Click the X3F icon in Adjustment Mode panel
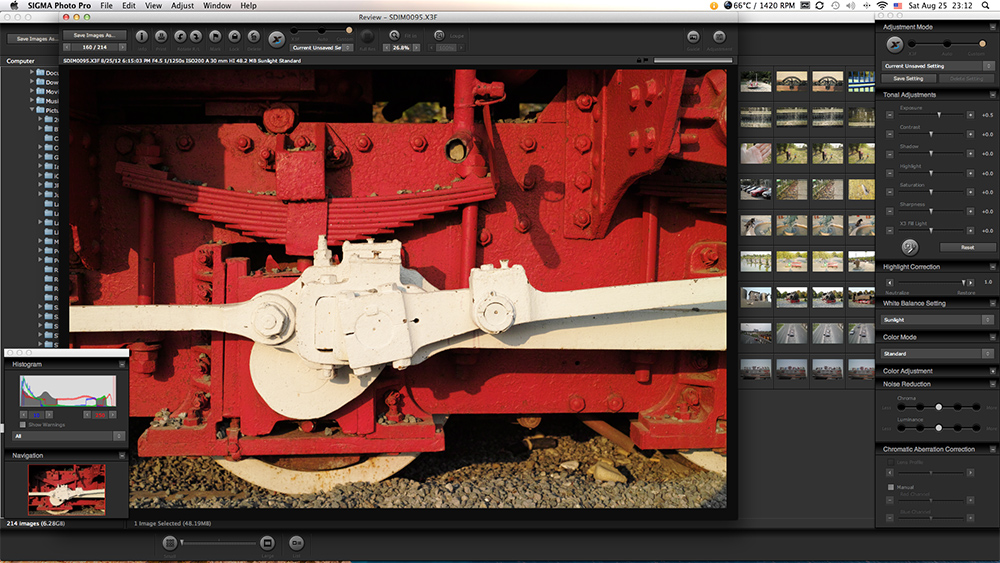1000x563 pixels. tap(895, 45)
